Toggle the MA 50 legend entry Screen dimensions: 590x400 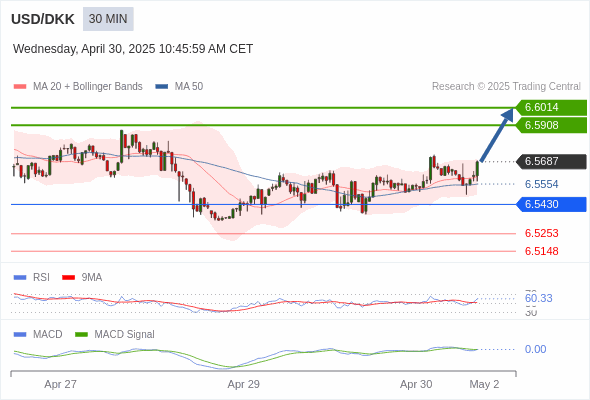tap(179, 87)
